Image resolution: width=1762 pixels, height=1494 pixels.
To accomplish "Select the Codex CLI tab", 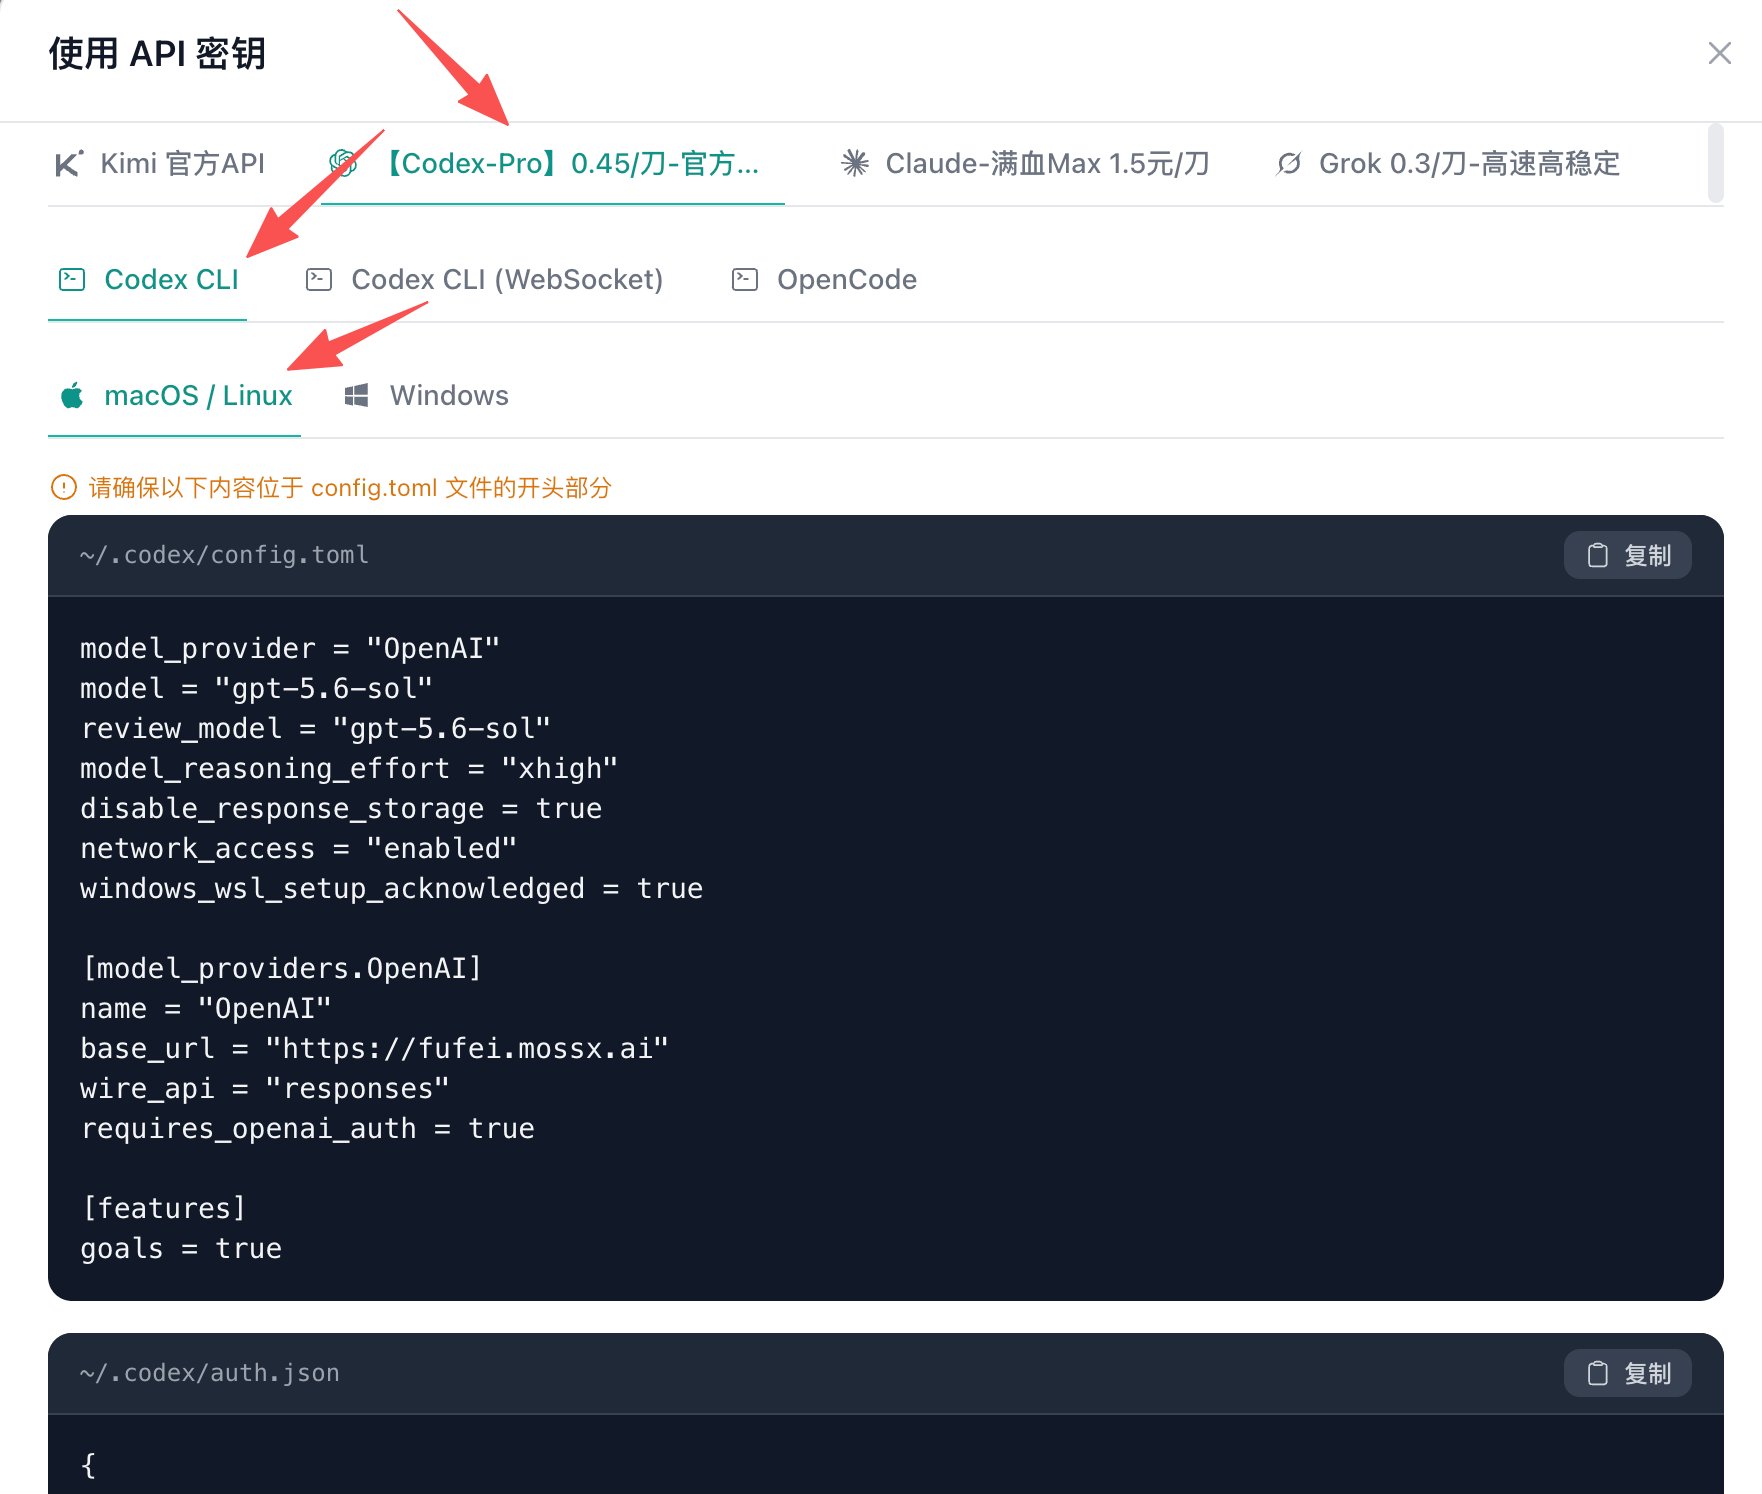I will 148,279.
